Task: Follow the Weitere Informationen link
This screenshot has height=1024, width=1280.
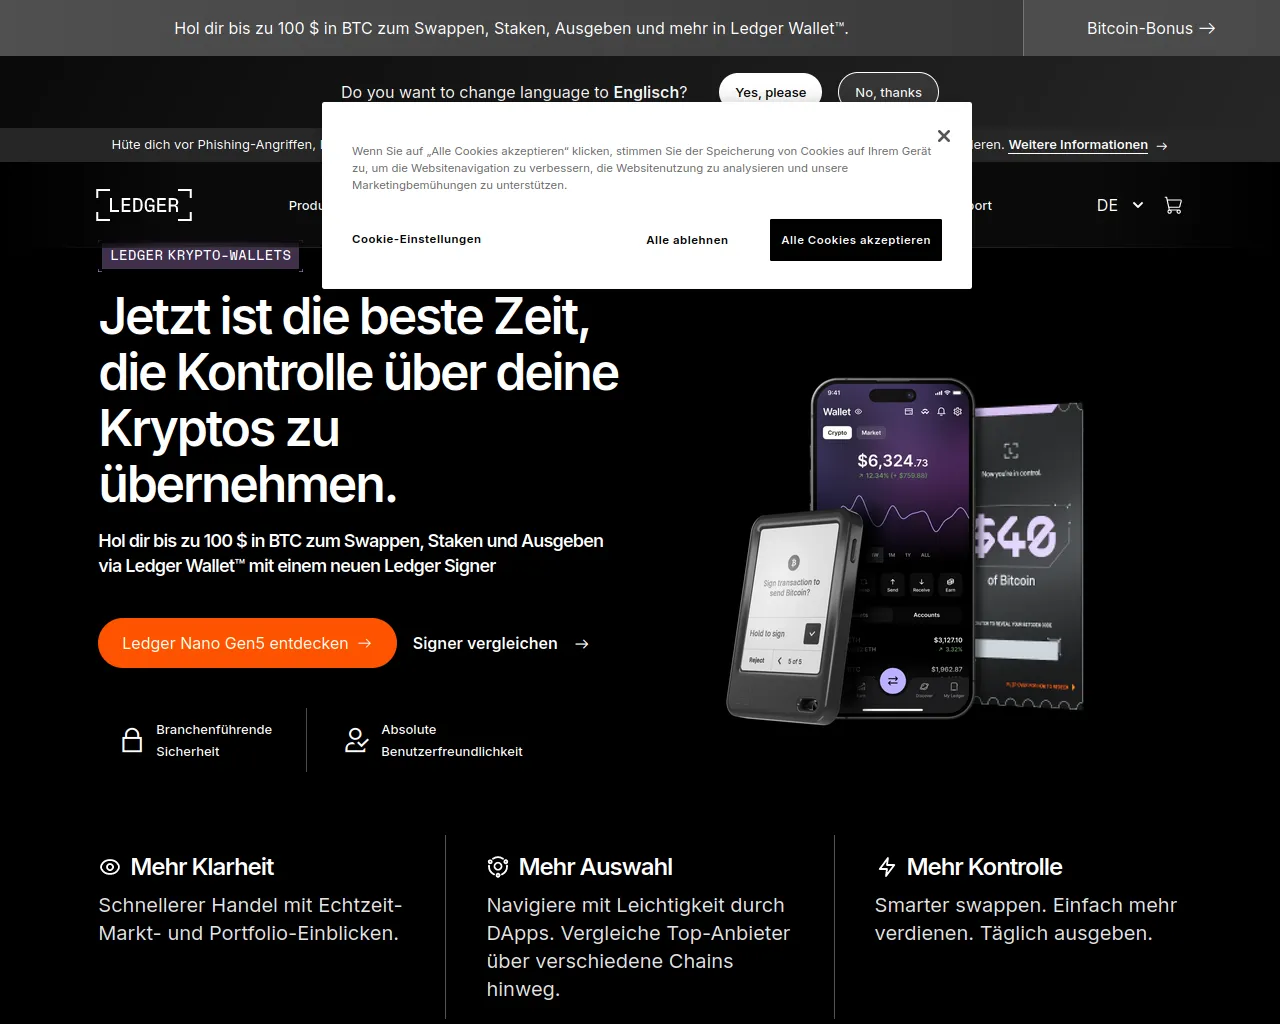Action: click(x=1078, y=145)
